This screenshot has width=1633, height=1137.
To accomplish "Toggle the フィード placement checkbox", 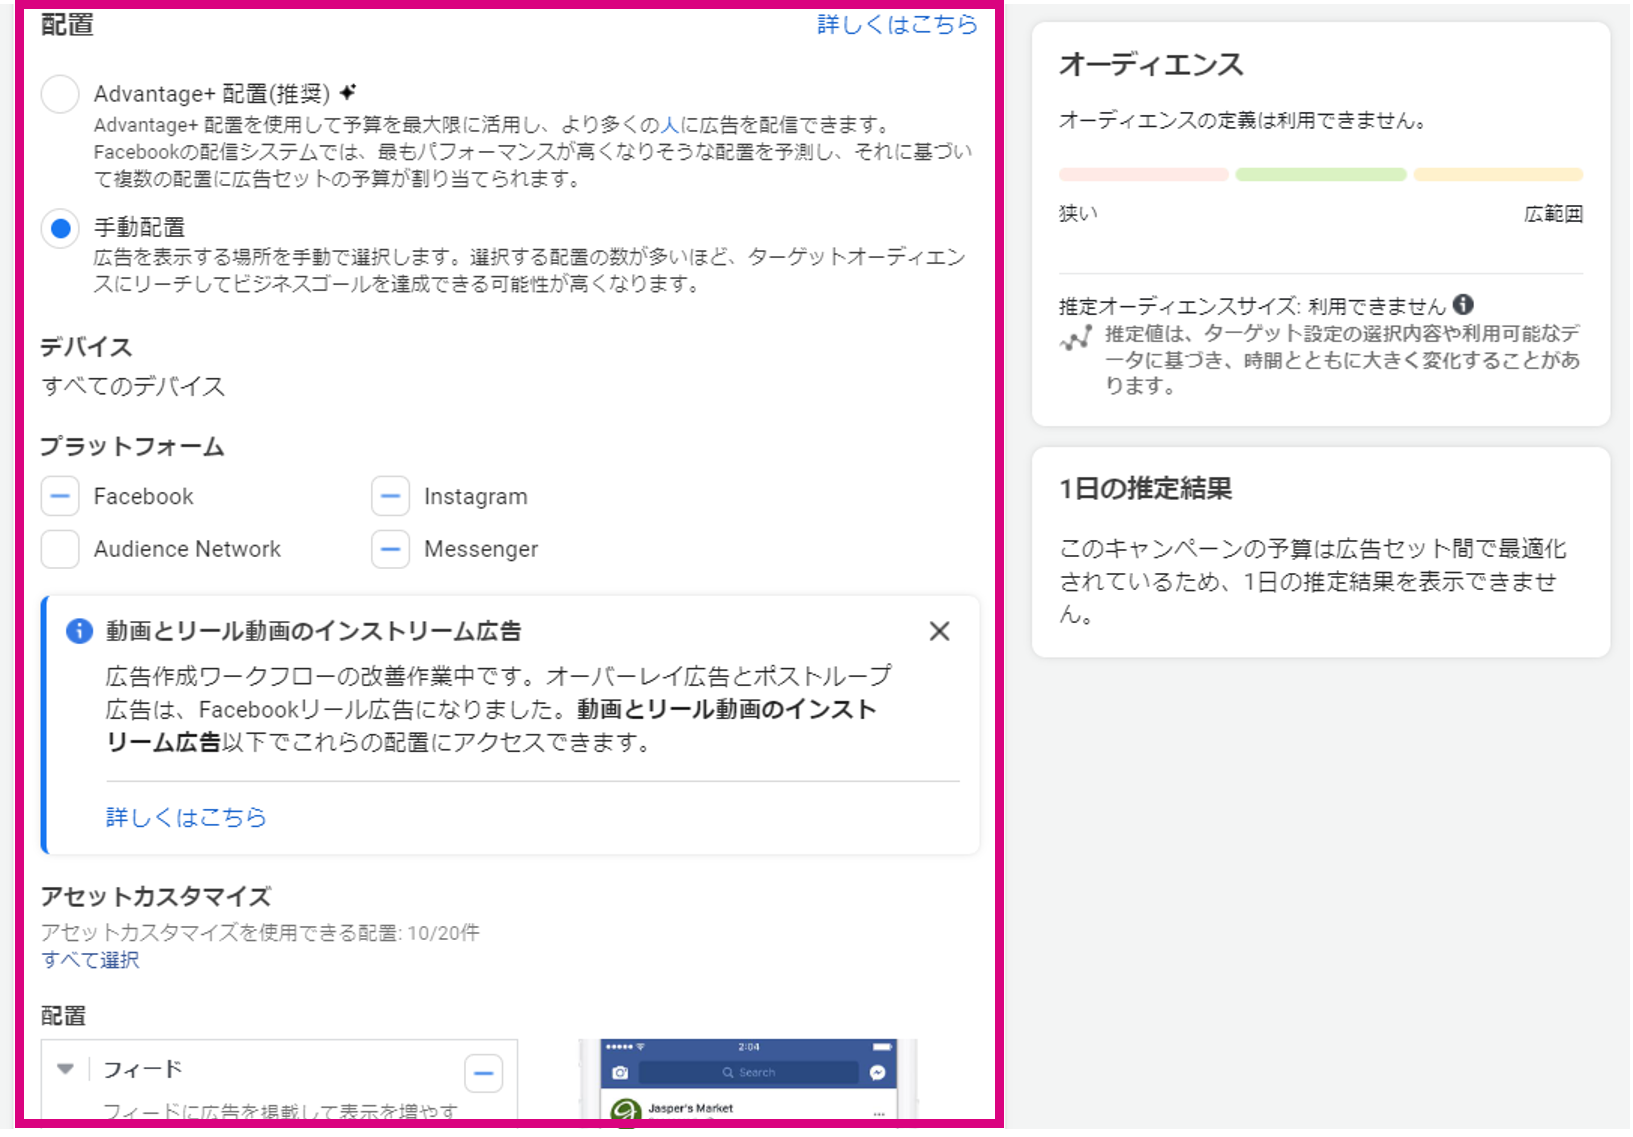I will click(x=483, y=1074).
